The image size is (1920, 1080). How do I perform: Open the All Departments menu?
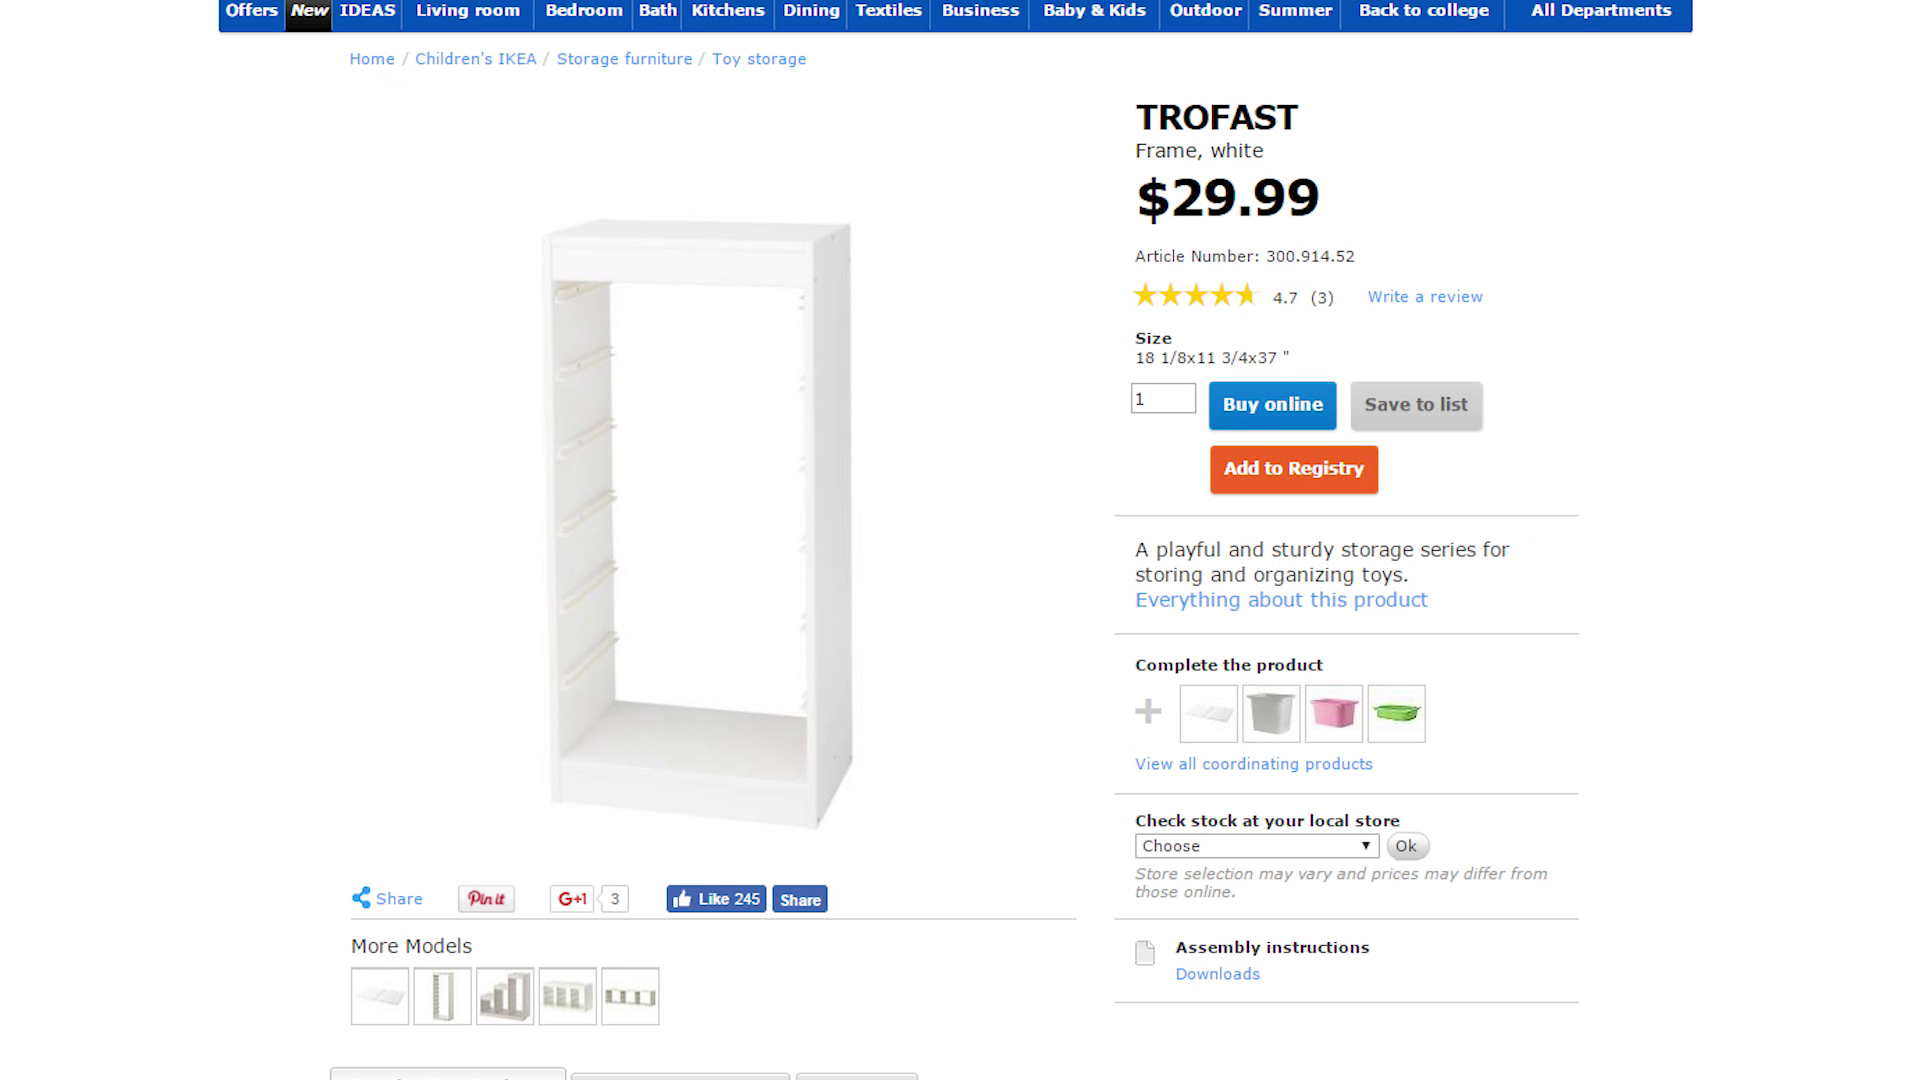point(1600,11)
